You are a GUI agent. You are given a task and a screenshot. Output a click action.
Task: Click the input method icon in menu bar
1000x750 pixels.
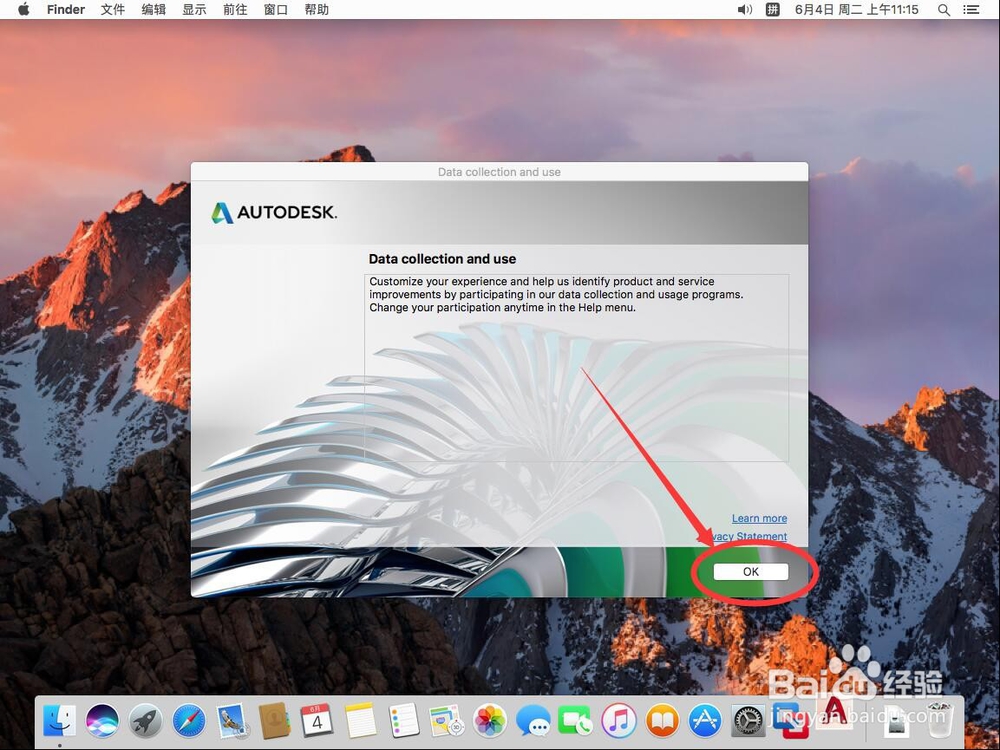(x=772, y=10)
